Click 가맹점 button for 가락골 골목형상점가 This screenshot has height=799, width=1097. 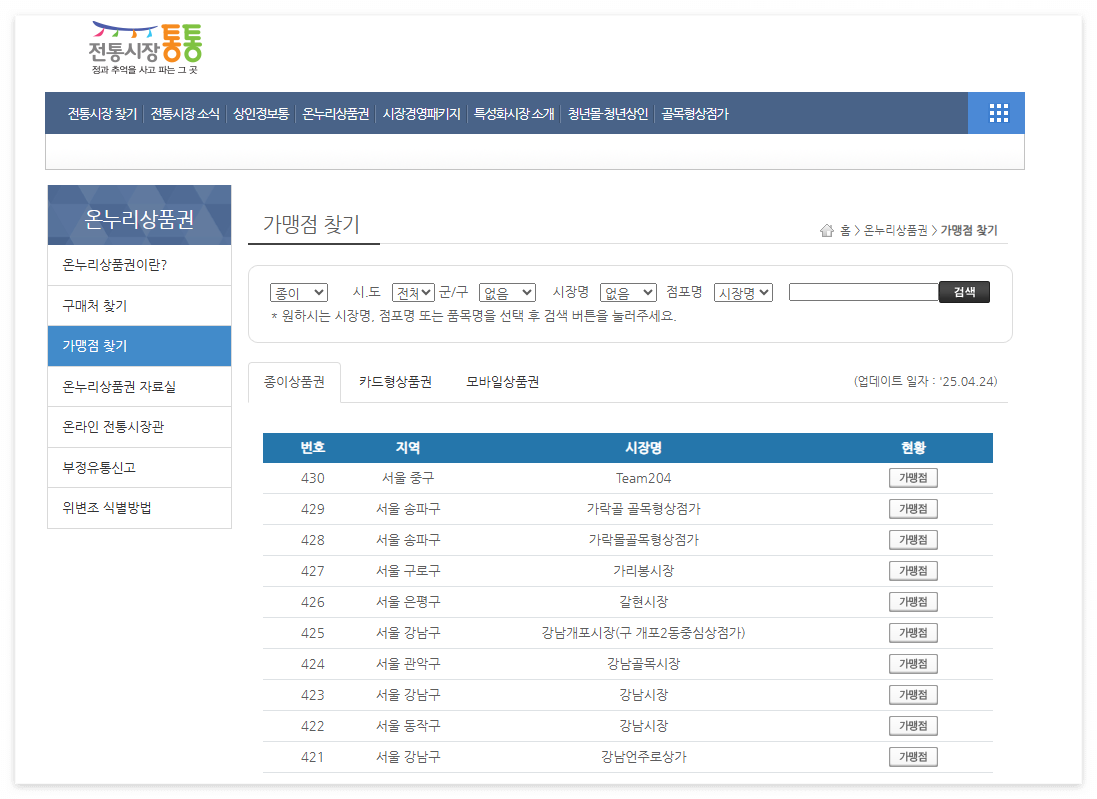(x=913, y=509)
